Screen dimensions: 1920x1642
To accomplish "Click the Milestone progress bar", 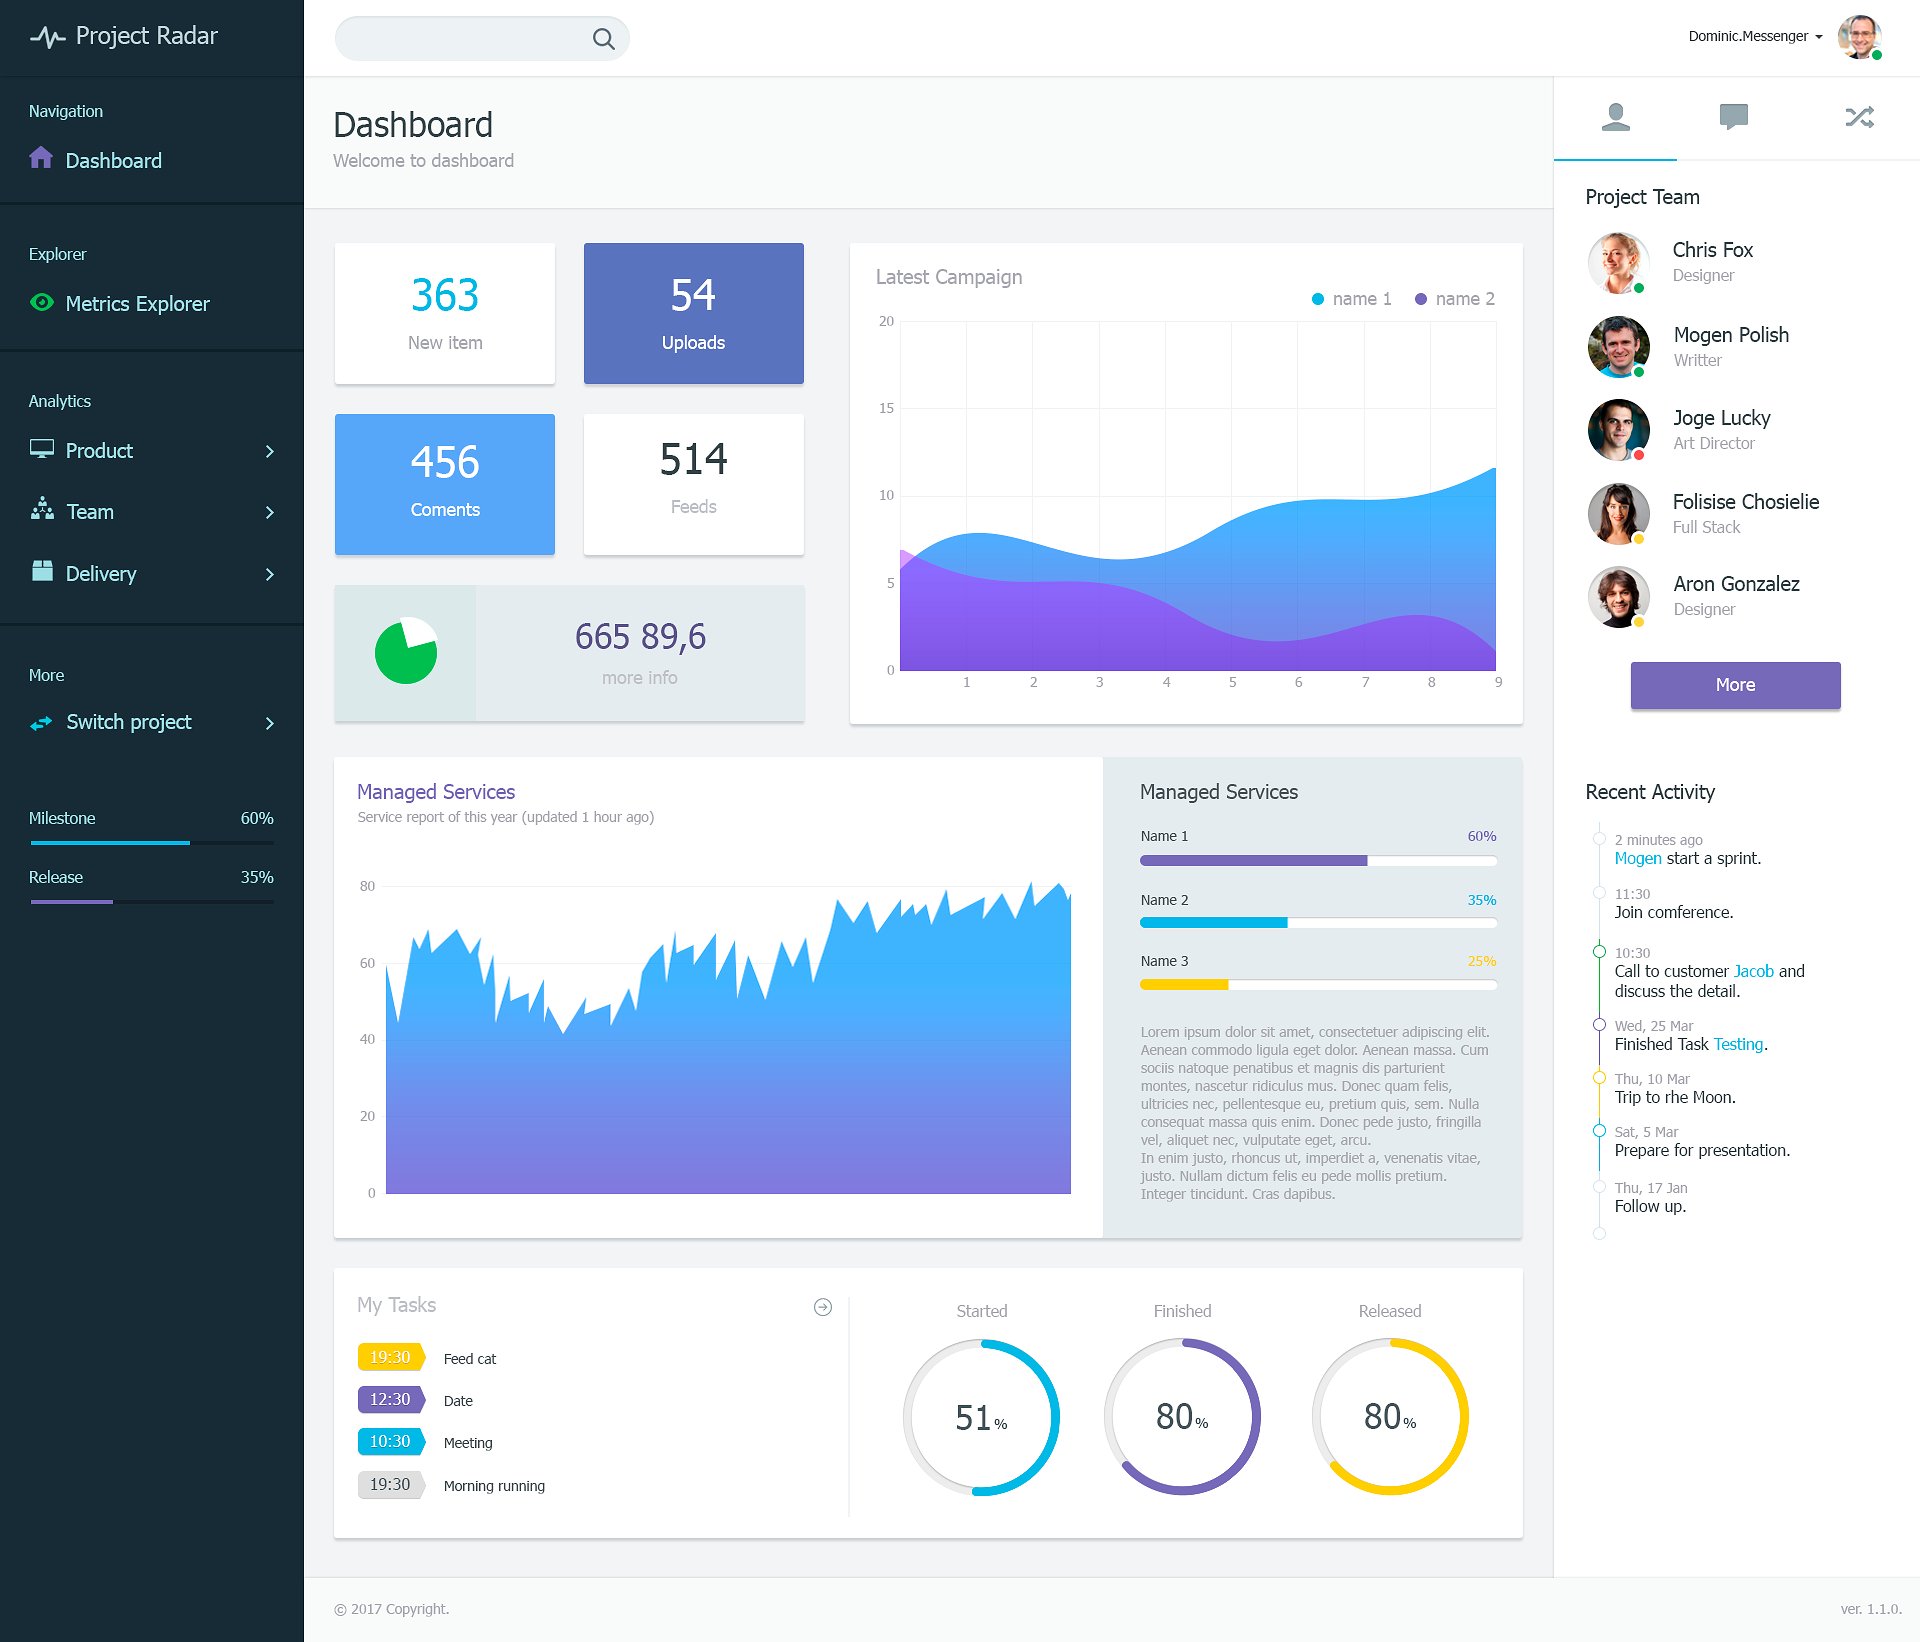I will [x=151, y=842].
